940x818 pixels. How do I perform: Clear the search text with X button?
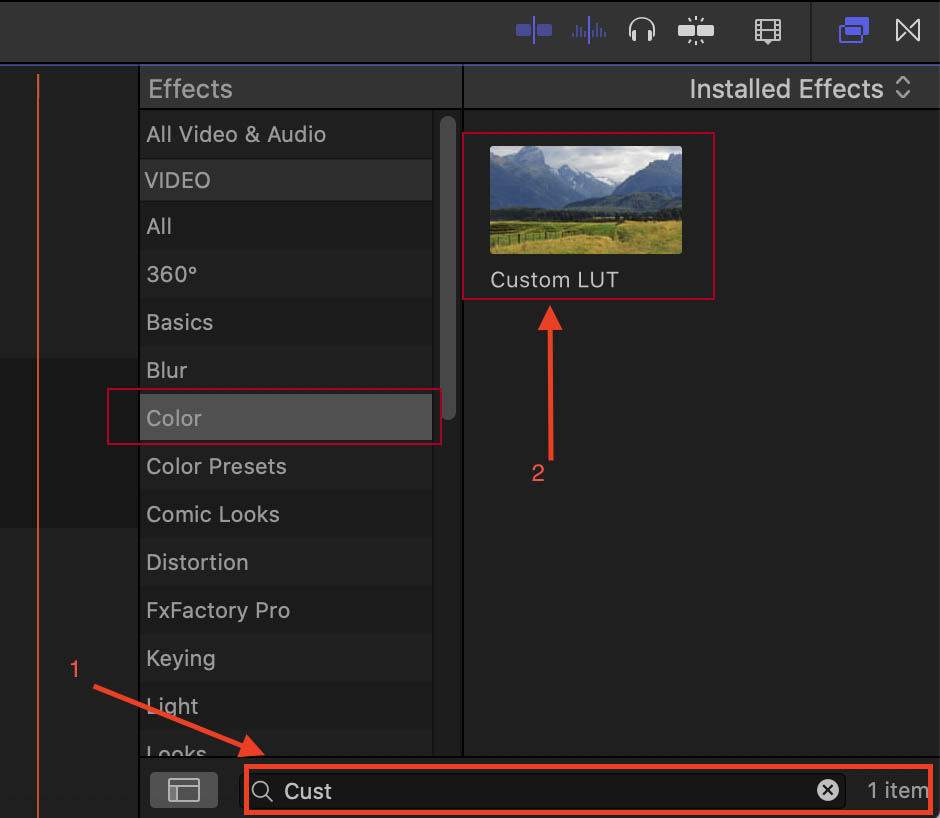tap(828, 790)
